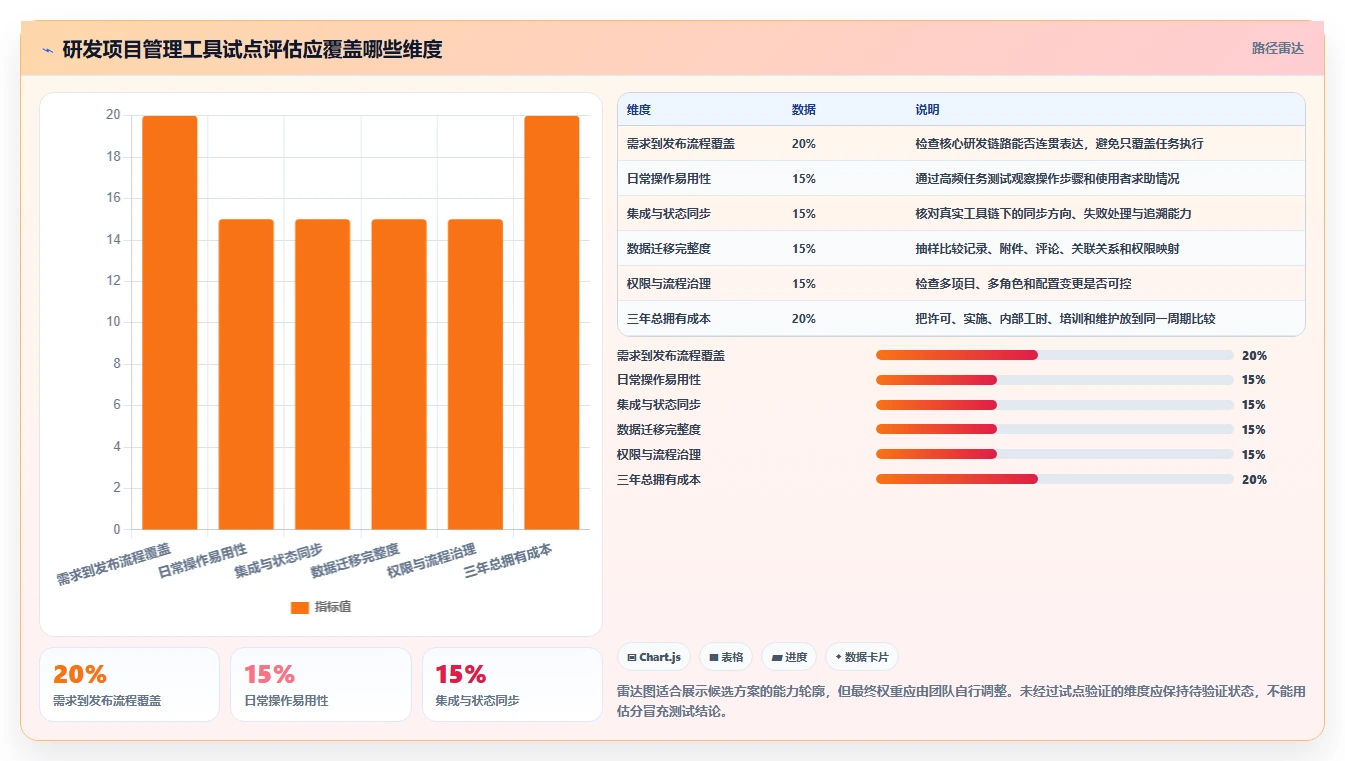This screenshot has height=761, width=1345.
Task: Click the y-axis value 20
Action: click(x=113, y=115)
